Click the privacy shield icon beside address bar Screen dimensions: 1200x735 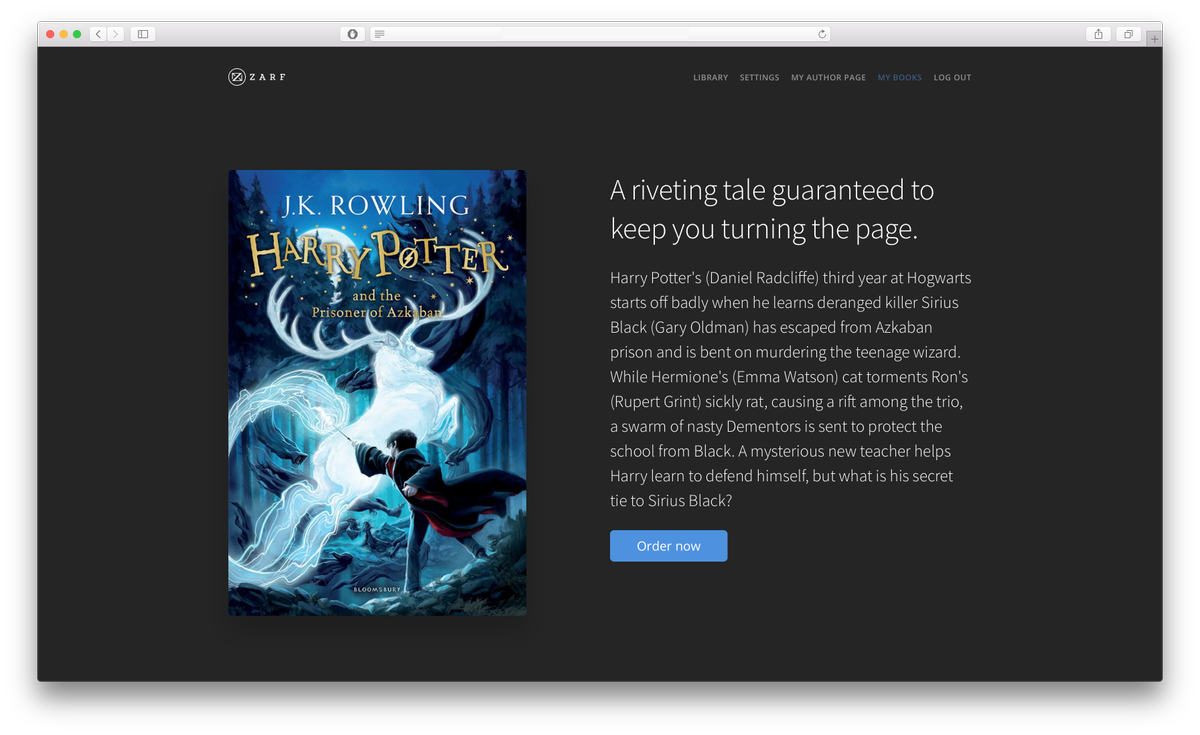[x=352, y=34]
